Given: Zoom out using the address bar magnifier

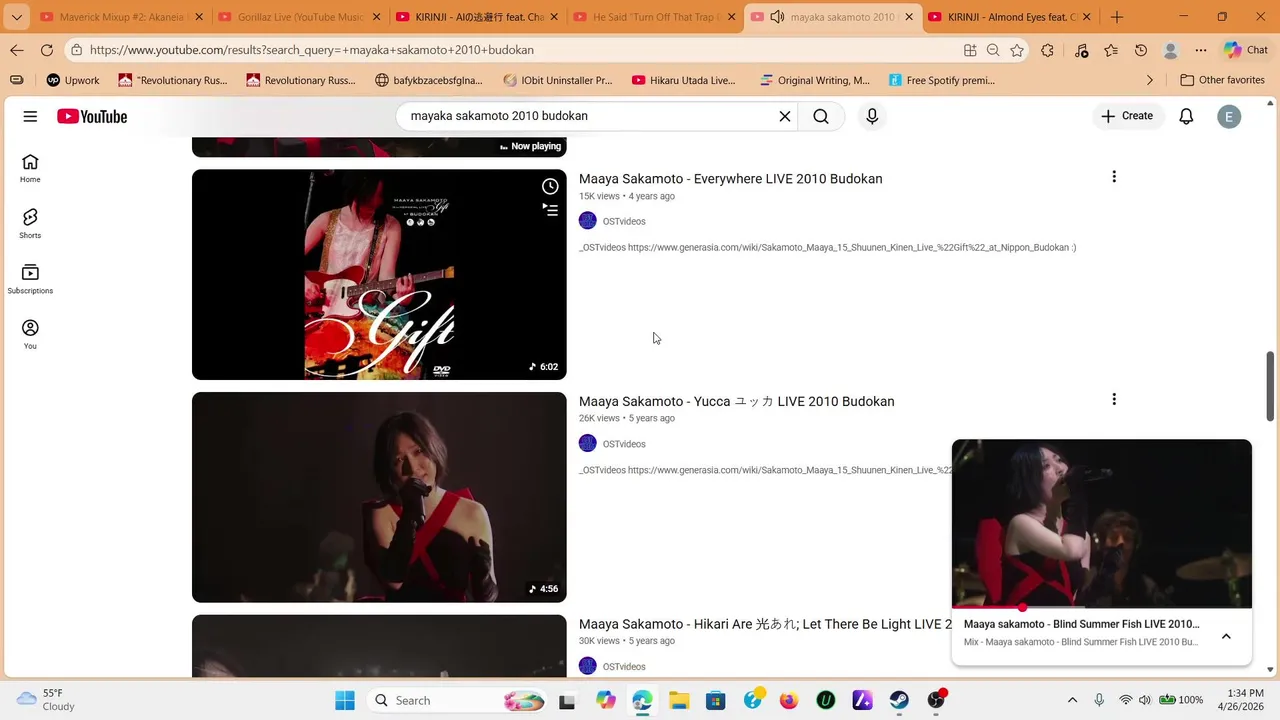Looking at the screenshot, I should click(x=993, y=50).
